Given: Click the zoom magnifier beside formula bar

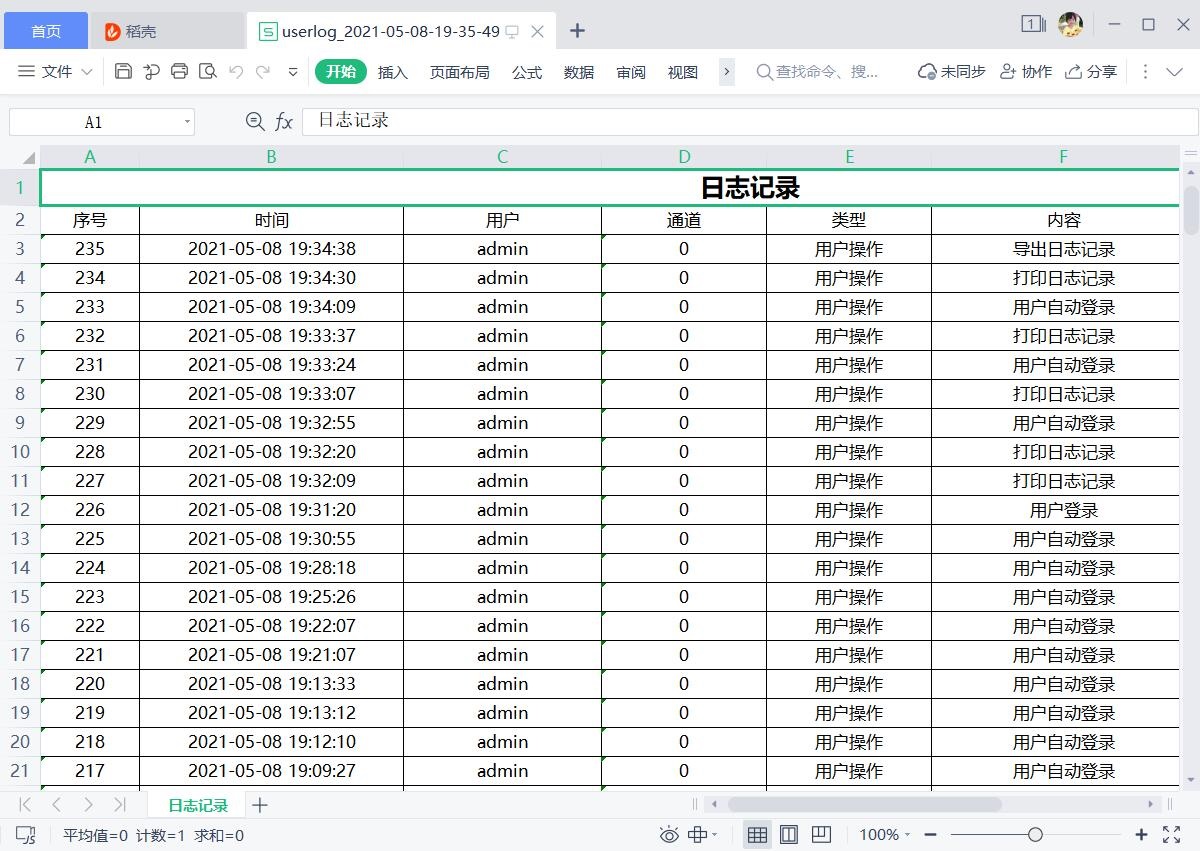Looking at the screenshot, I should click(x=255, y=122).
